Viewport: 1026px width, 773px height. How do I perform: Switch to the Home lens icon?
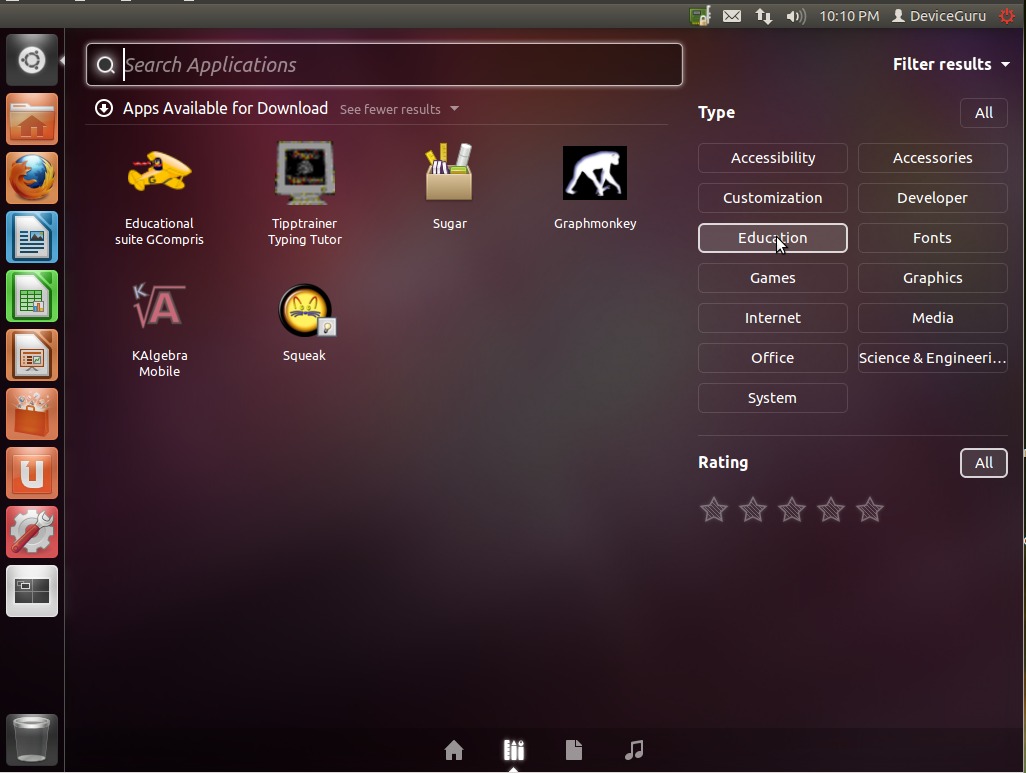coord(453,750)
